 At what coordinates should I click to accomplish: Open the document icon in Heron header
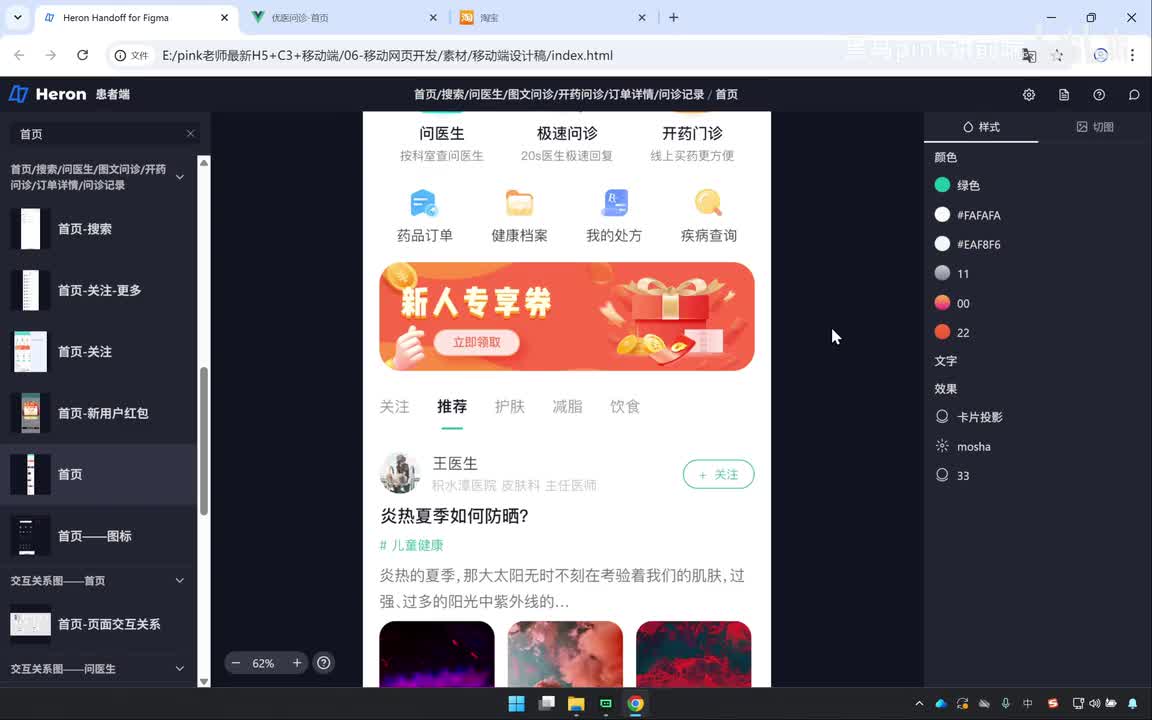pos(1064,95)
